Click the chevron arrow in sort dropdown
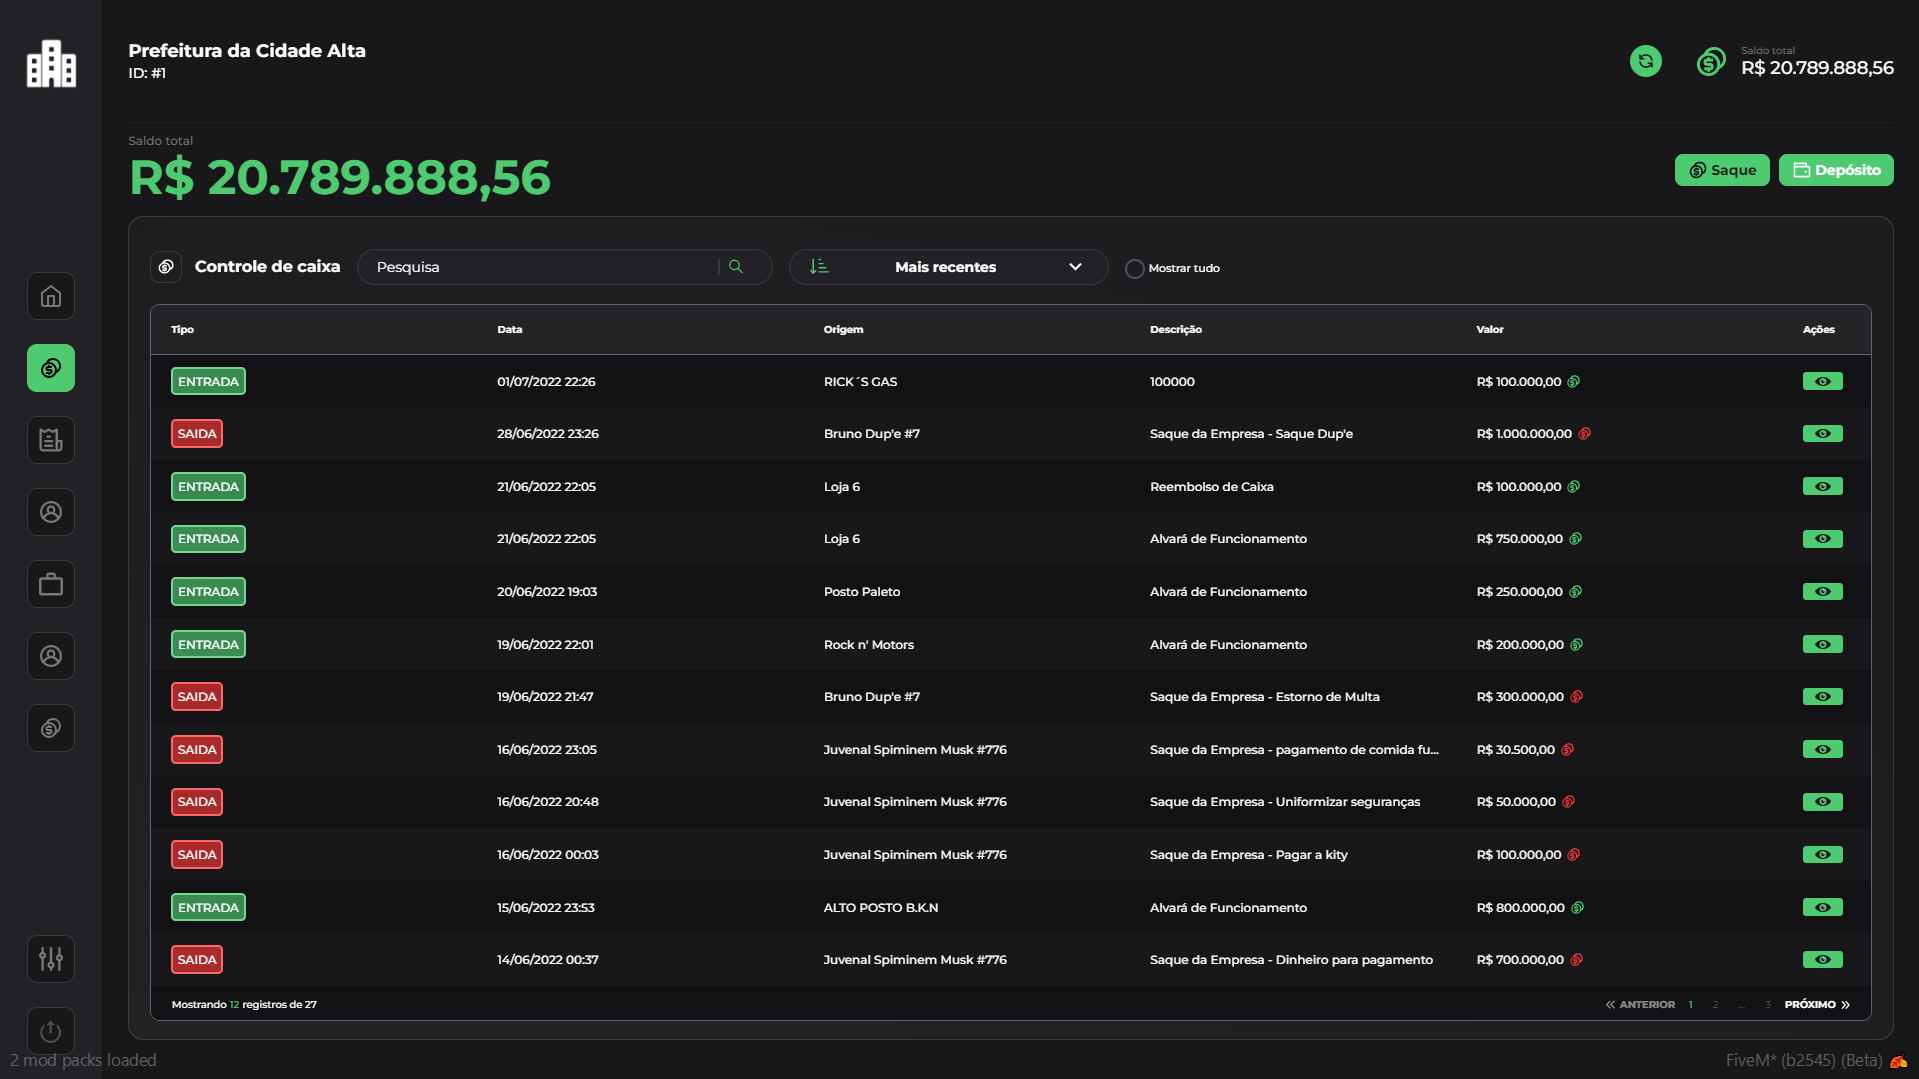The height and width of the screenshot is (1079, 1919). pos(1075,267)
